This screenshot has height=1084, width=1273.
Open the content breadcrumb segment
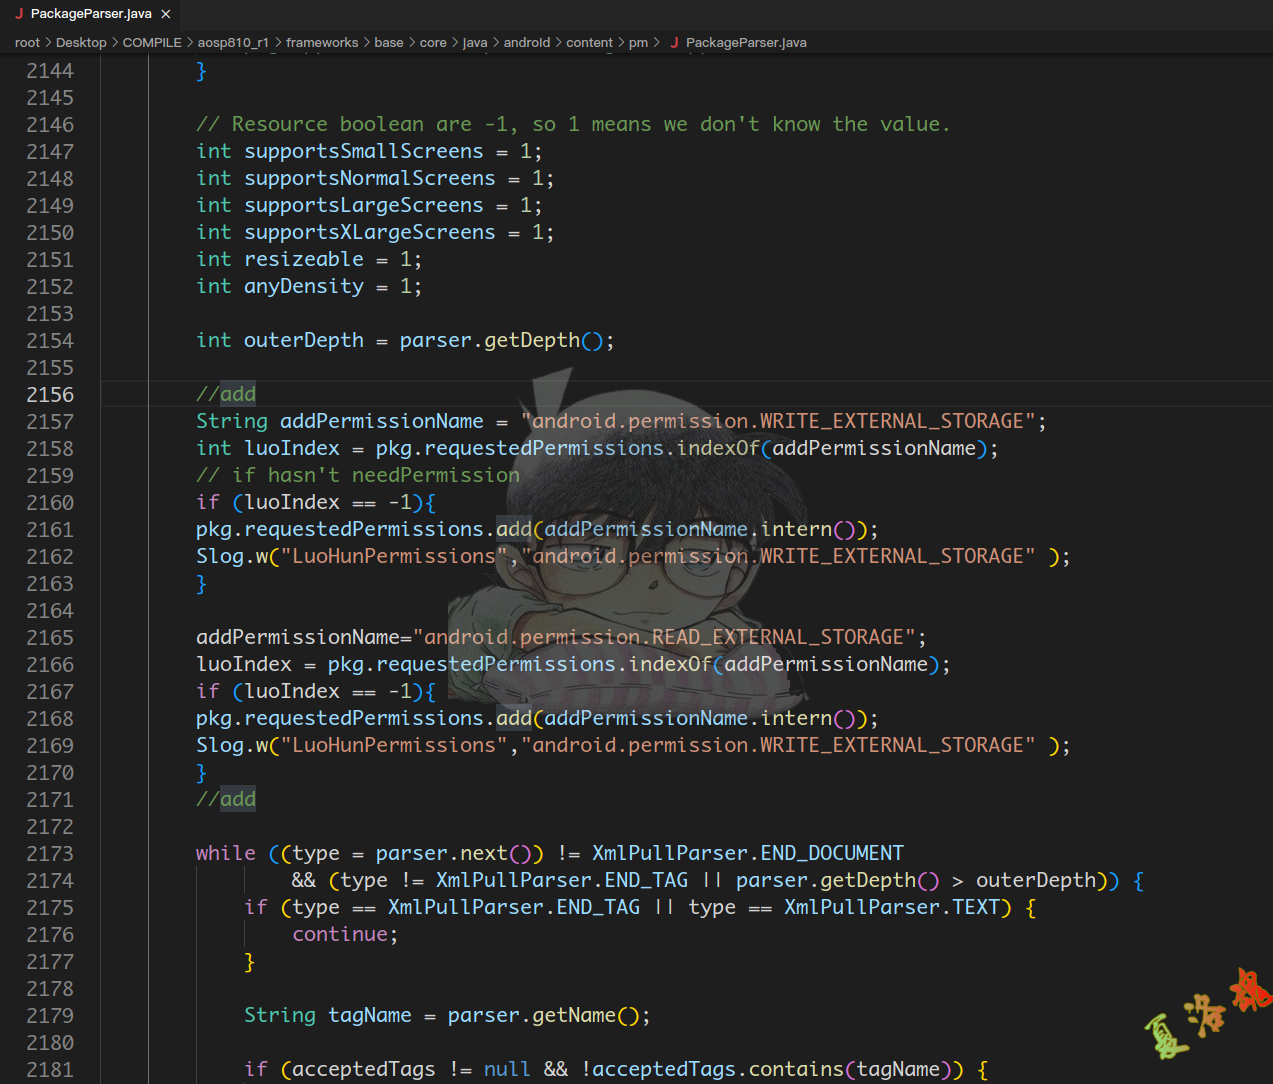pos(589,43)
